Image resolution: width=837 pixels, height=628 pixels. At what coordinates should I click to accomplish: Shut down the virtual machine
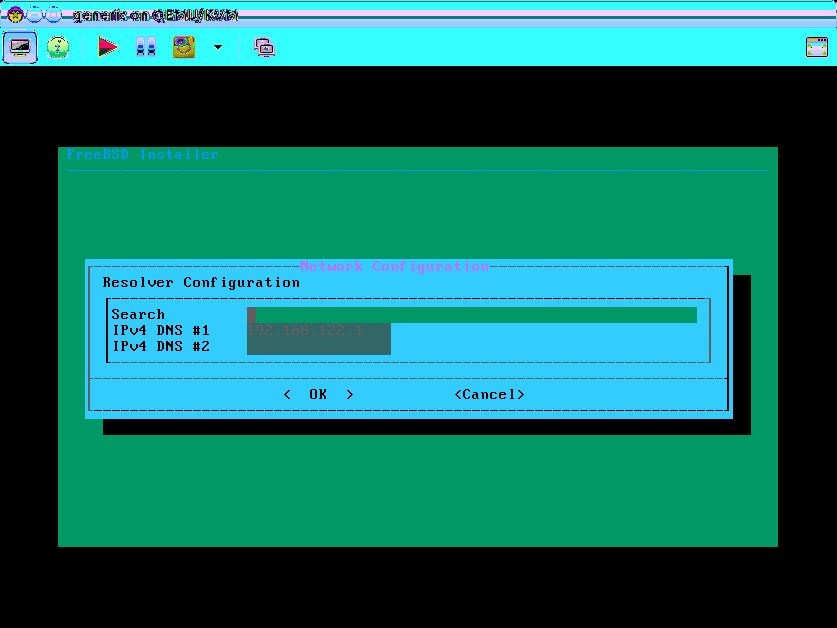[x=184, y=47]
